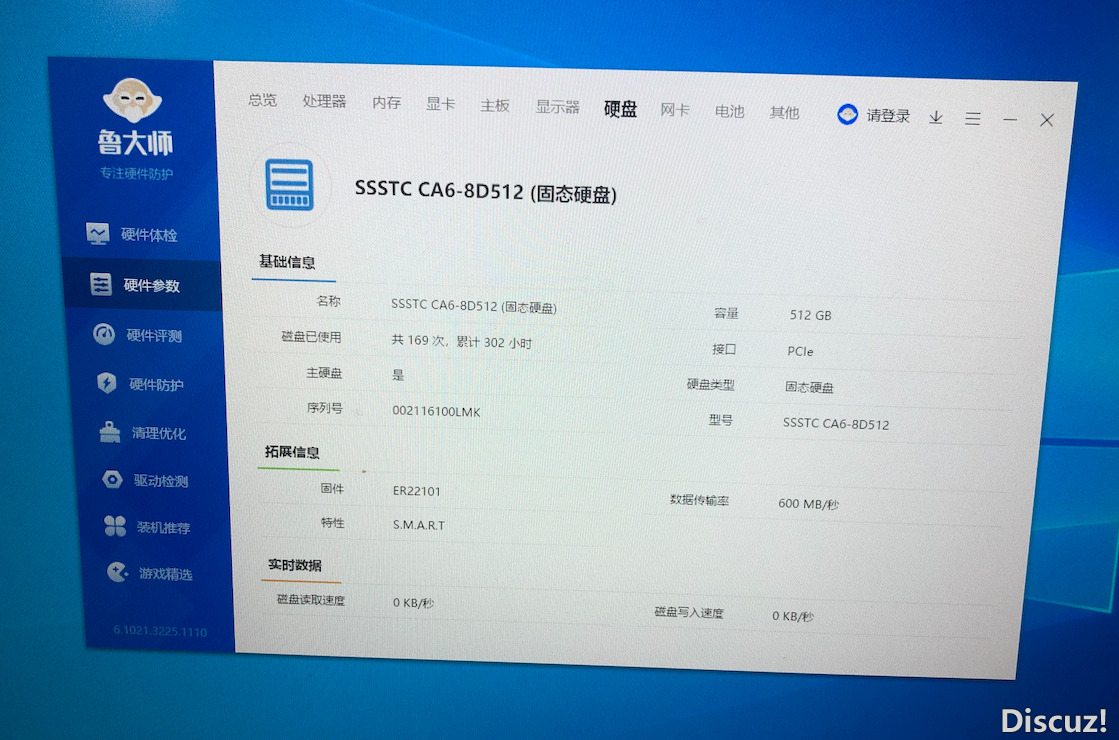Minimize the Ludashi window
The height and width of the screenshot is (740, 1119).
(1010, 120)
